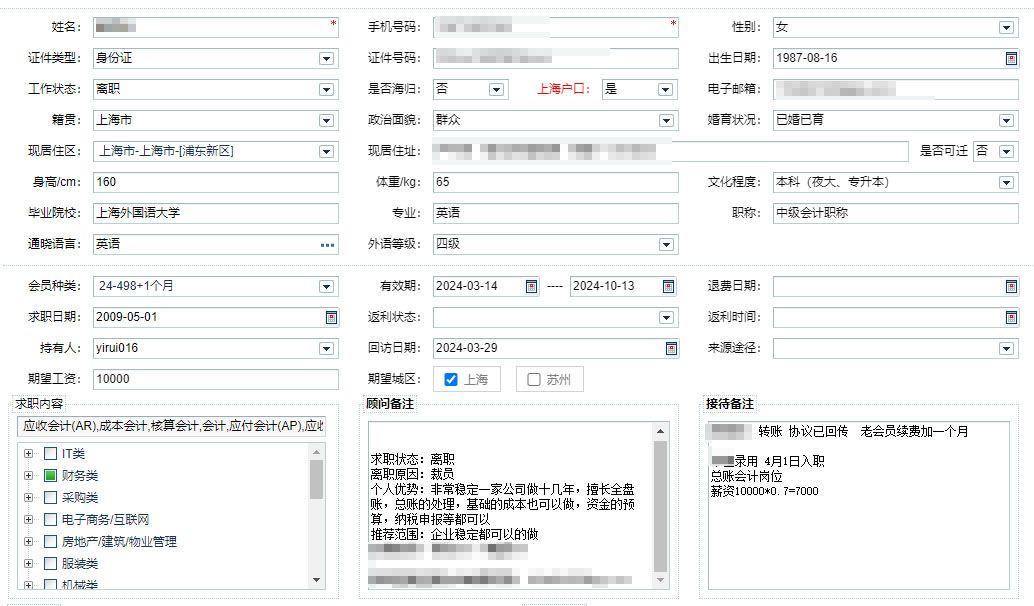Click the 离职原因：裁员 line in 顾问备注
Viewport: 1034px width, 606px height.
[412, 474]
